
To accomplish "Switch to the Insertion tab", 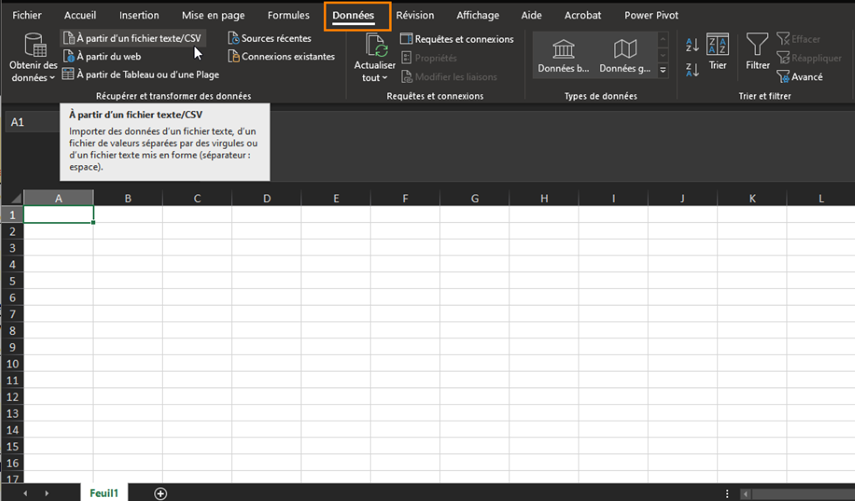I will [x=139, y=15].
